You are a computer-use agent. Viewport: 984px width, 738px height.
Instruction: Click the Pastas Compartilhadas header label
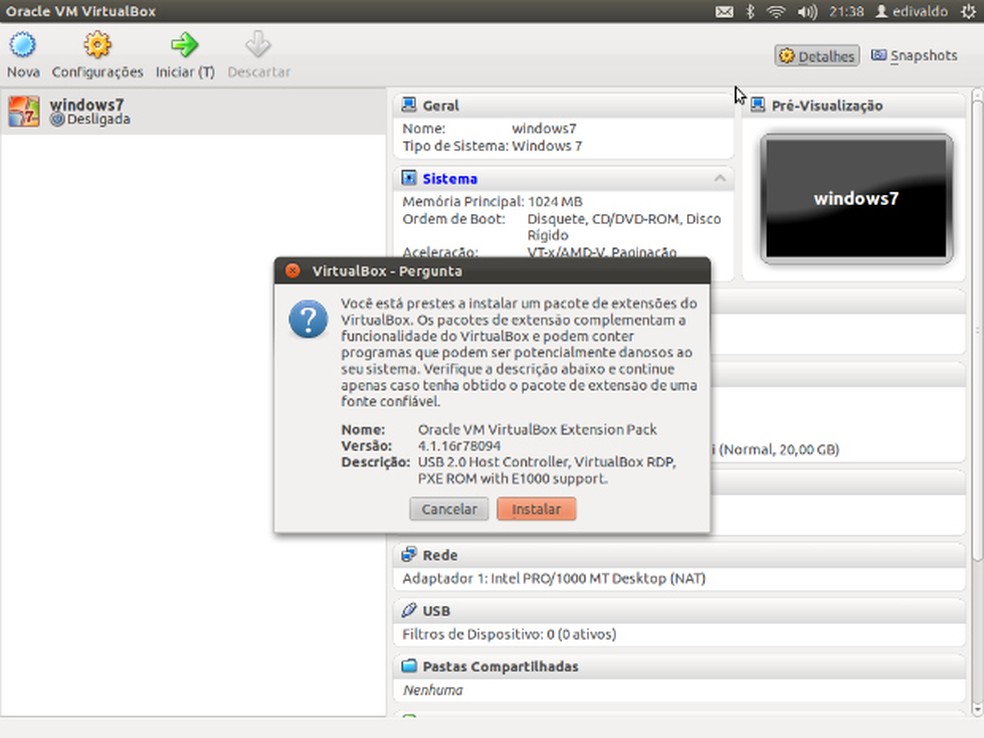tap(500, 666)
